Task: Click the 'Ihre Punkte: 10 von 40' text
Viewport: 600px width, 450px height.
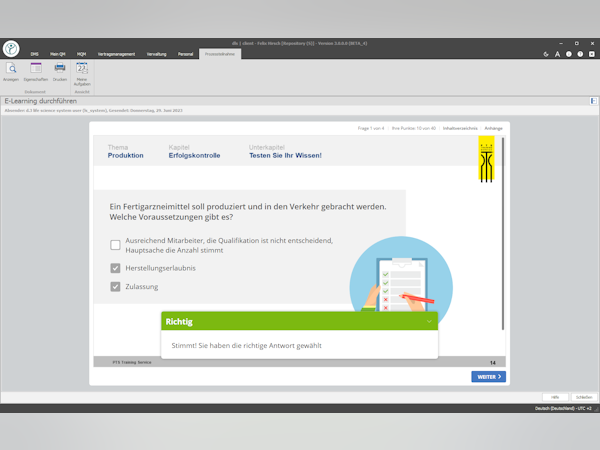Action: [x=414, y=129]
